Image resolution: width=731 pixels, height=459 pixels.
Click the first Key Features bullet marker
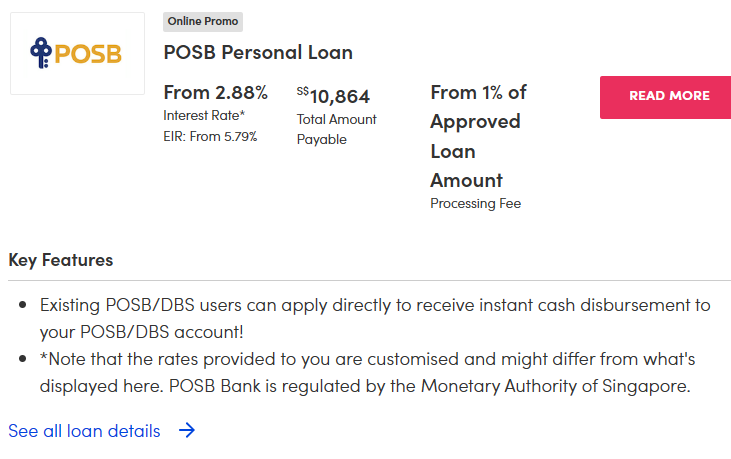point(21,305)
